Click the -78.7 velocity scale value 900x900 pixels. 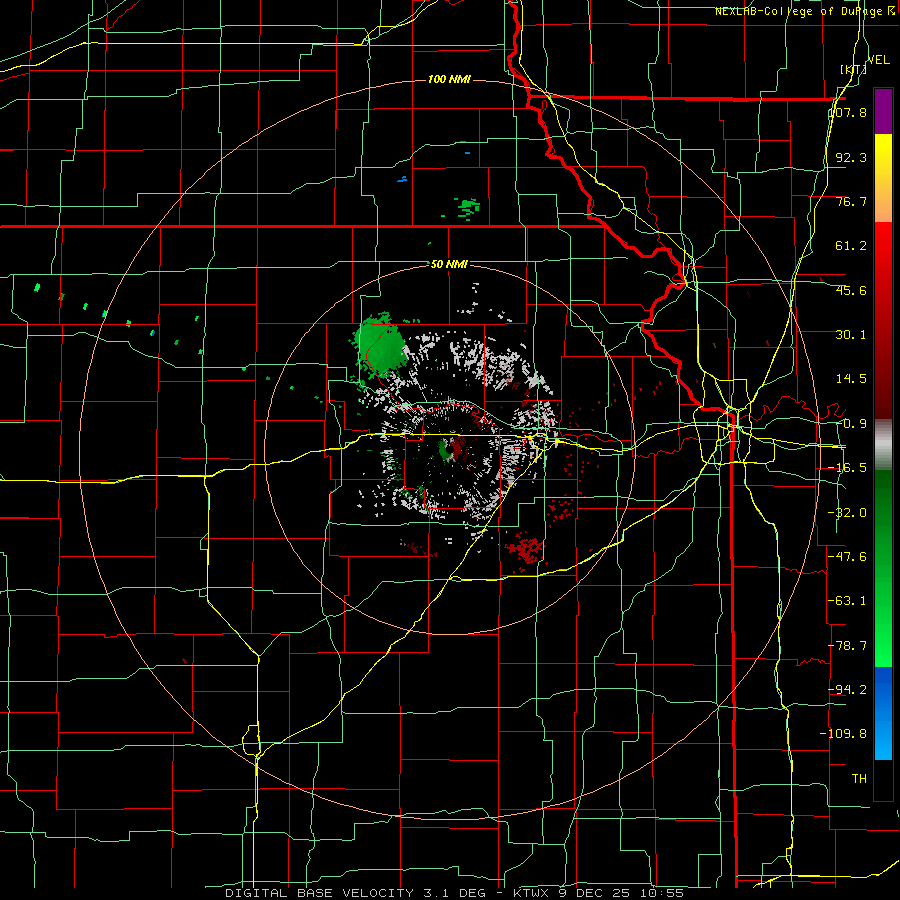[848, 646]
